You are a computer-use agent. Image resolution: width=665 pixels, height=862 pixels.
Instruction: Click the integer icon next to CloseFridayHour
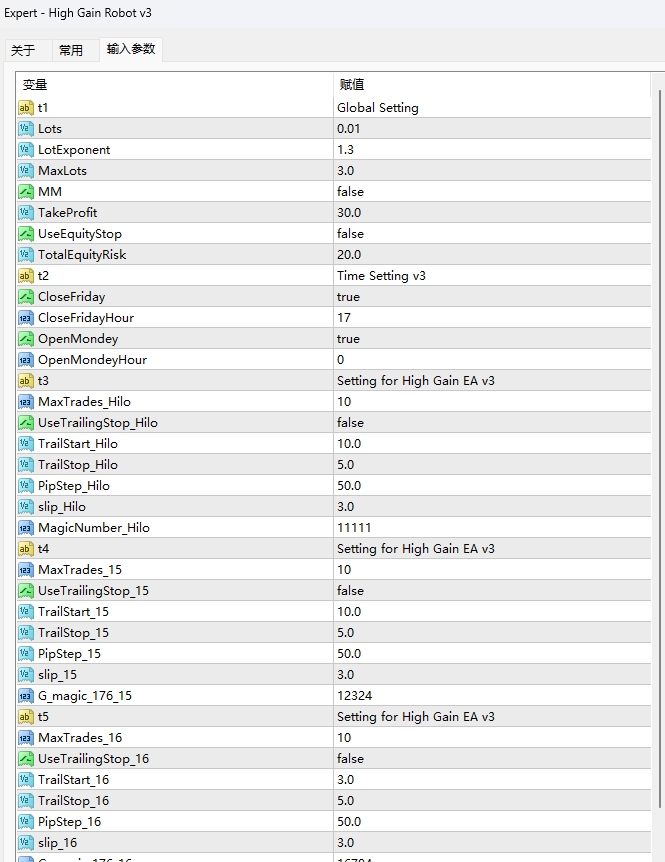pos(26,318)
